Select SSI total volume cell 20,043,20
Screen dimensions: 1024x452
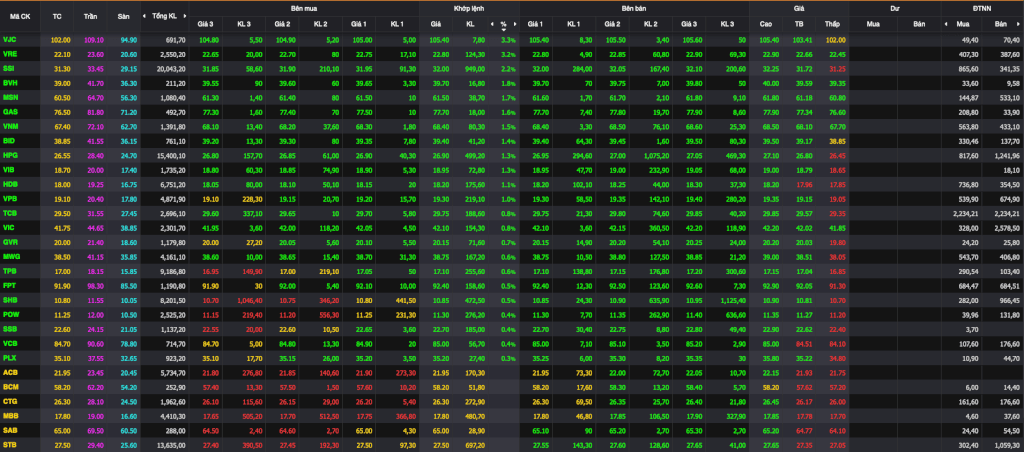tap(172, 69)
